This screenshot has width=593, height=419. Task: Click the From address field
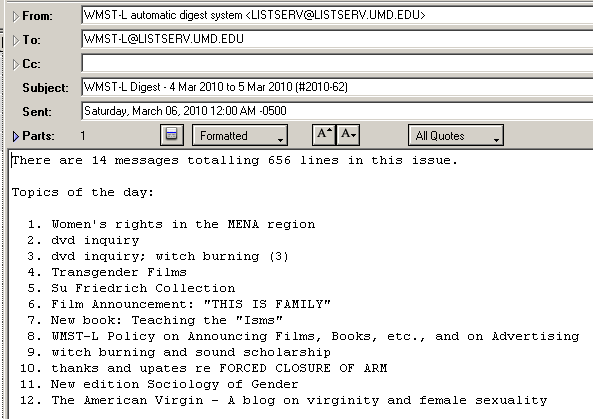[337, 15]
